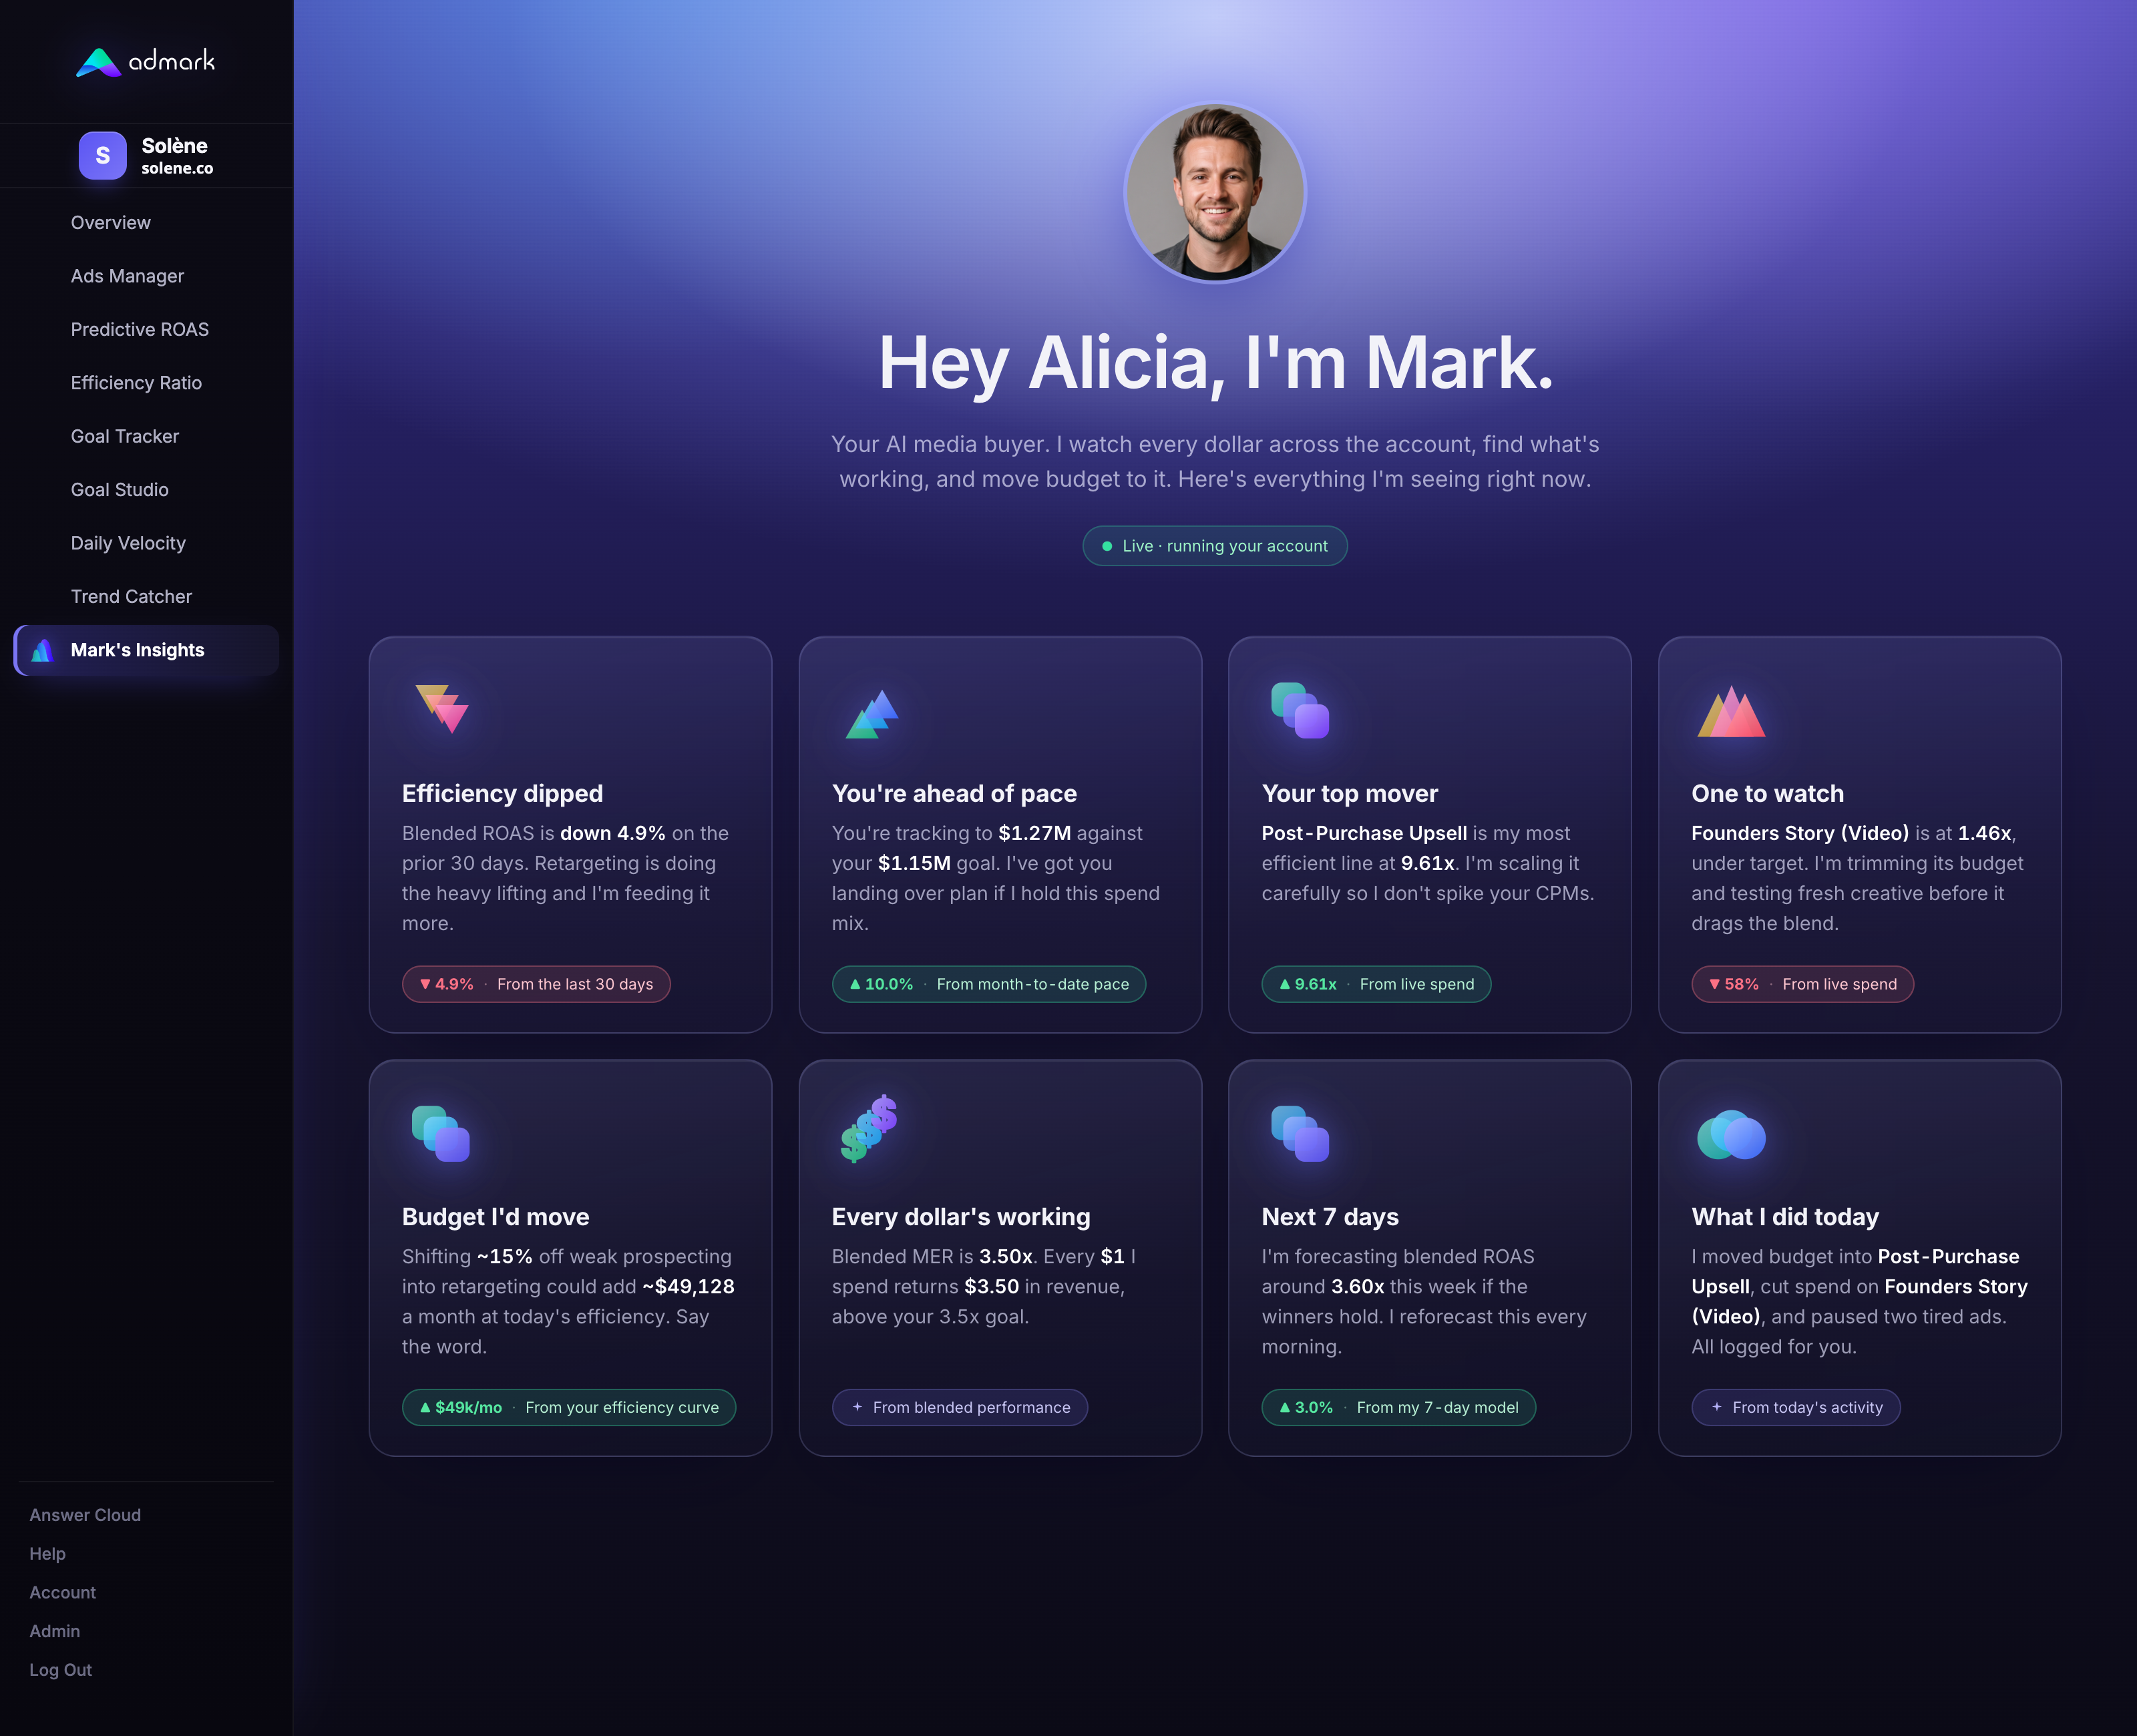Click the Next 7 days card icon
The width and height of the screenshot is (2137, 1736).
pos(1300,1134)
